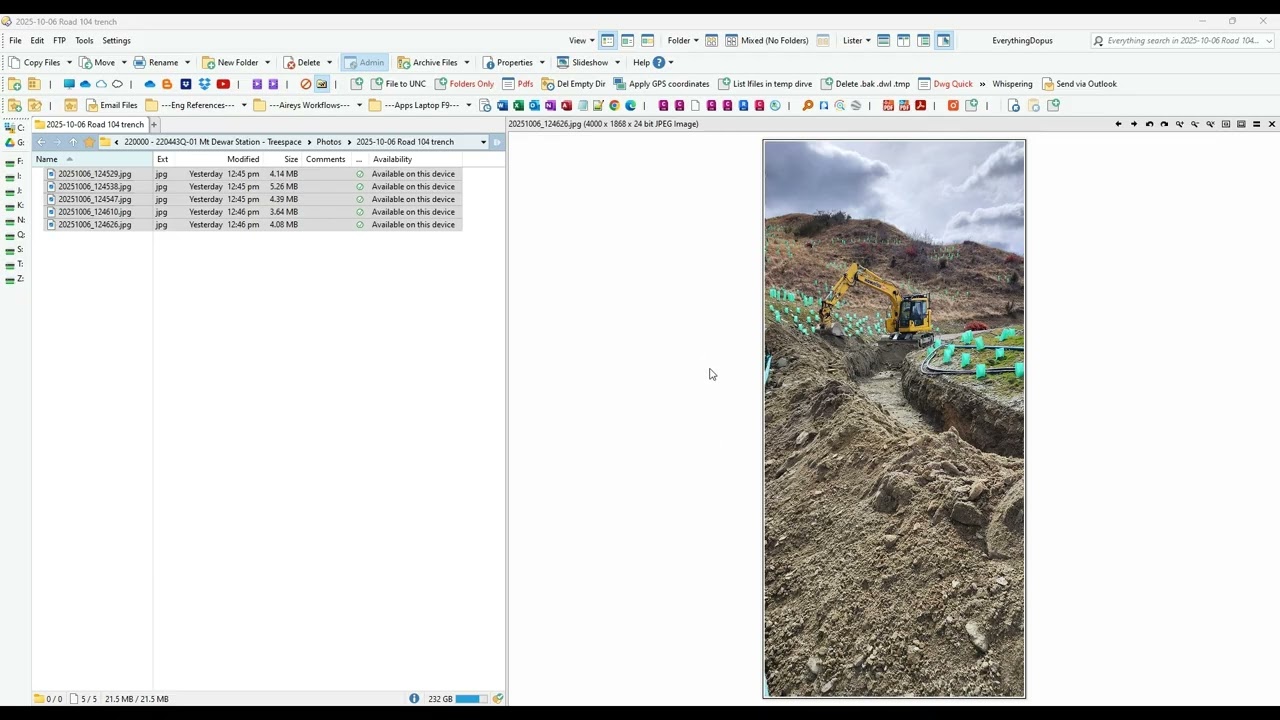Open the Move button dropdown arrow
Screen dimensions: 1280x720
pos(122,62)
